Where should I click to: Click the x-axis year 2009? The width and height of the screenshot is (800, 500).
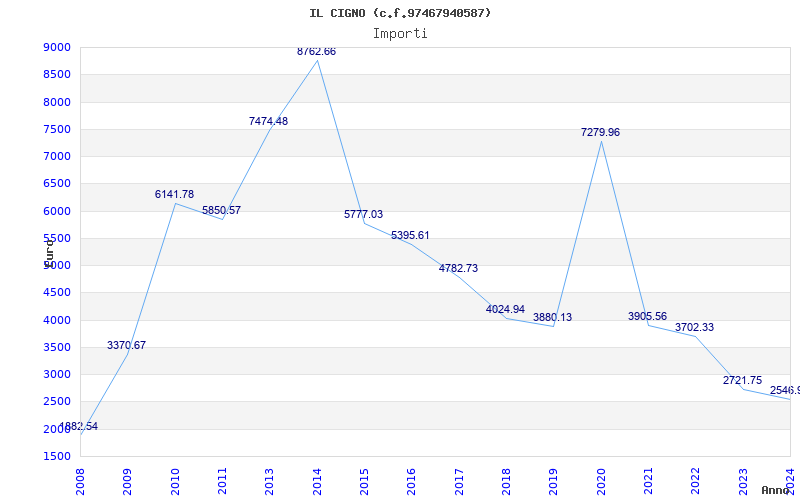tap(128, 482)
